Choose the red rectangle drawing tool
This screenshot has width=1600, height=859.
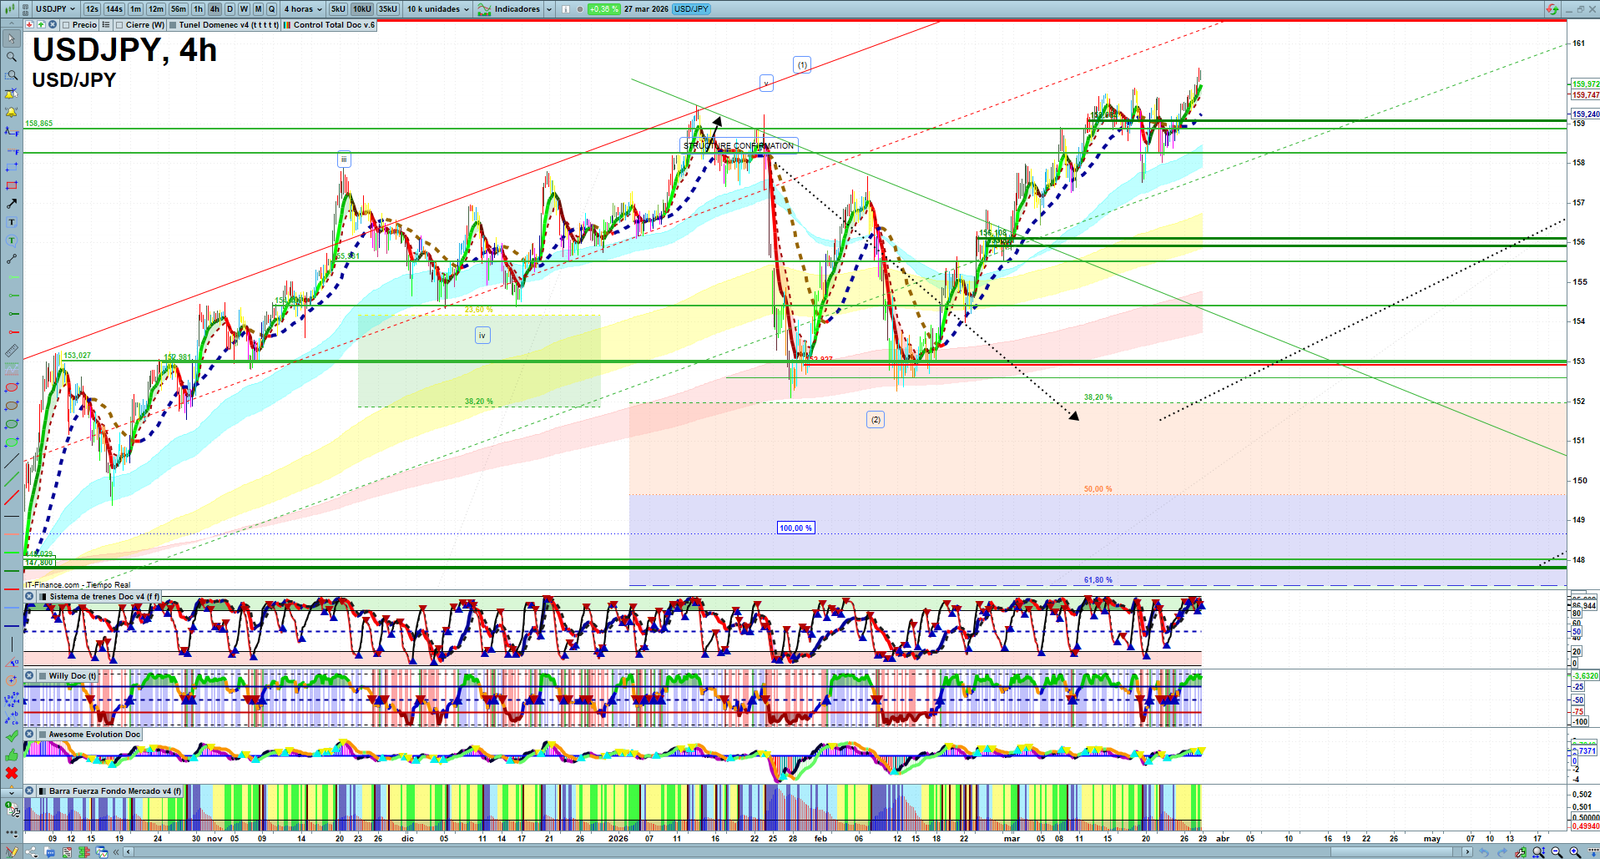coord(11,186)
